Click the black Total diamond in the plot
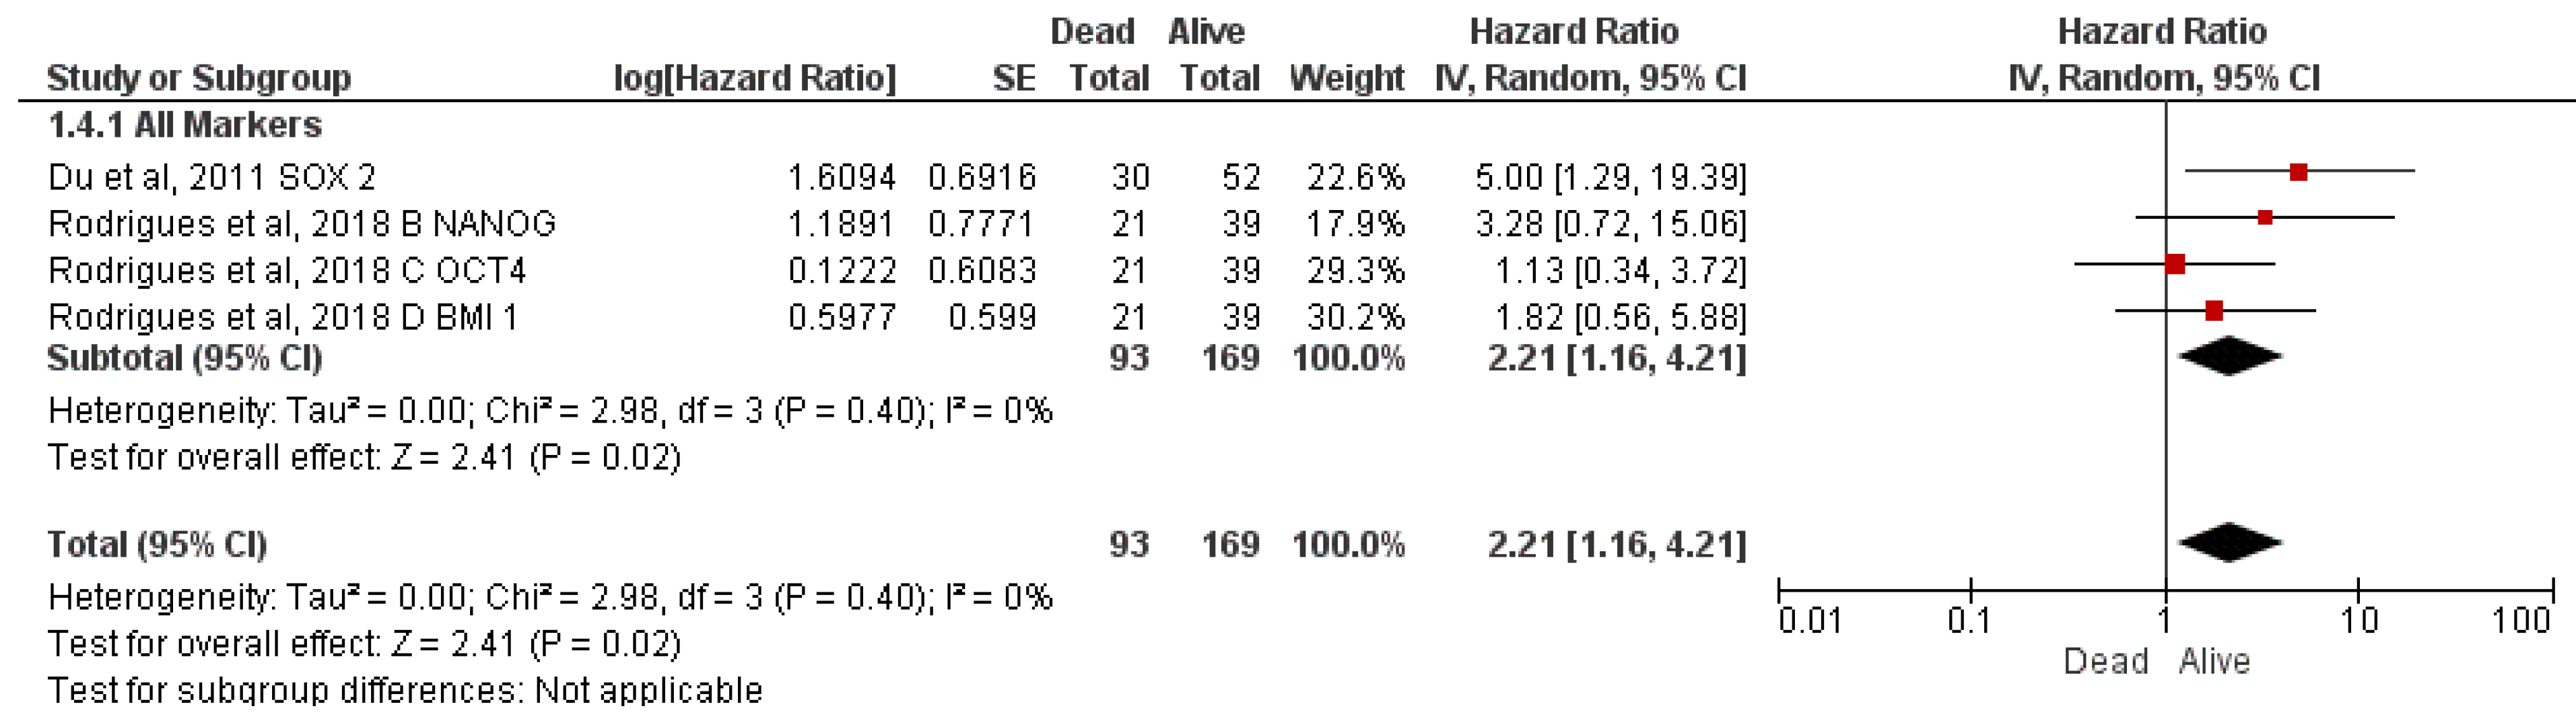 2229,543
